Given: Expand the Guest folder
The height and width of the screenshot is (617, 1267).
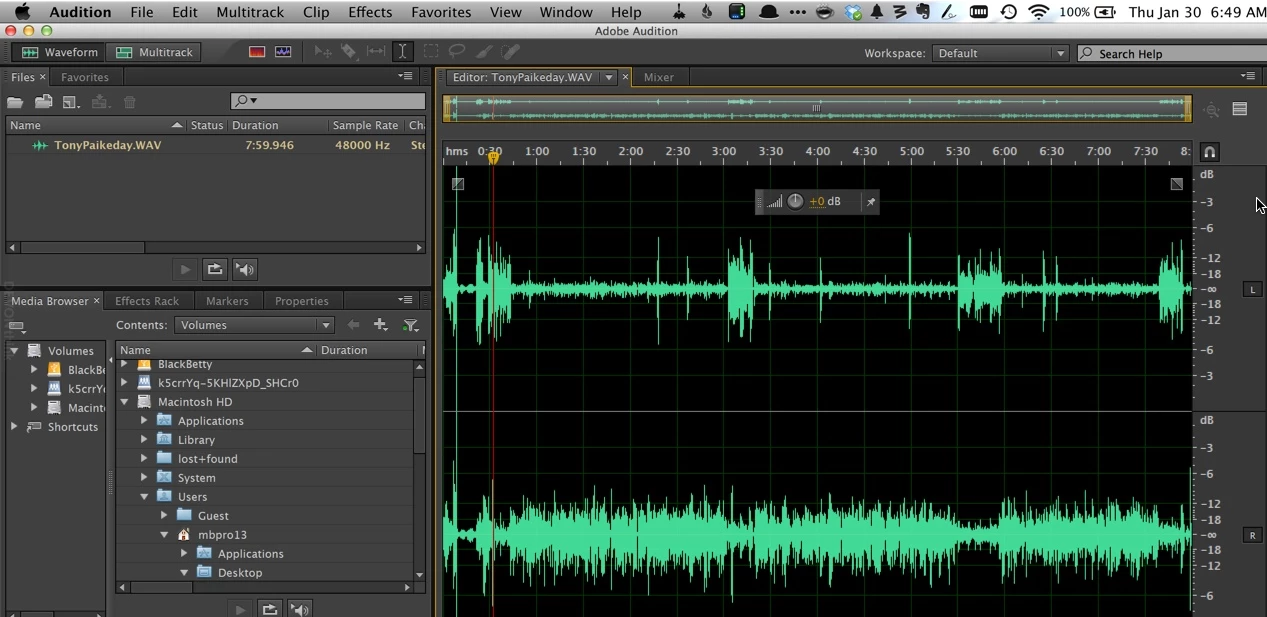Looking at the screenshot, I should [x=164, y=516].
